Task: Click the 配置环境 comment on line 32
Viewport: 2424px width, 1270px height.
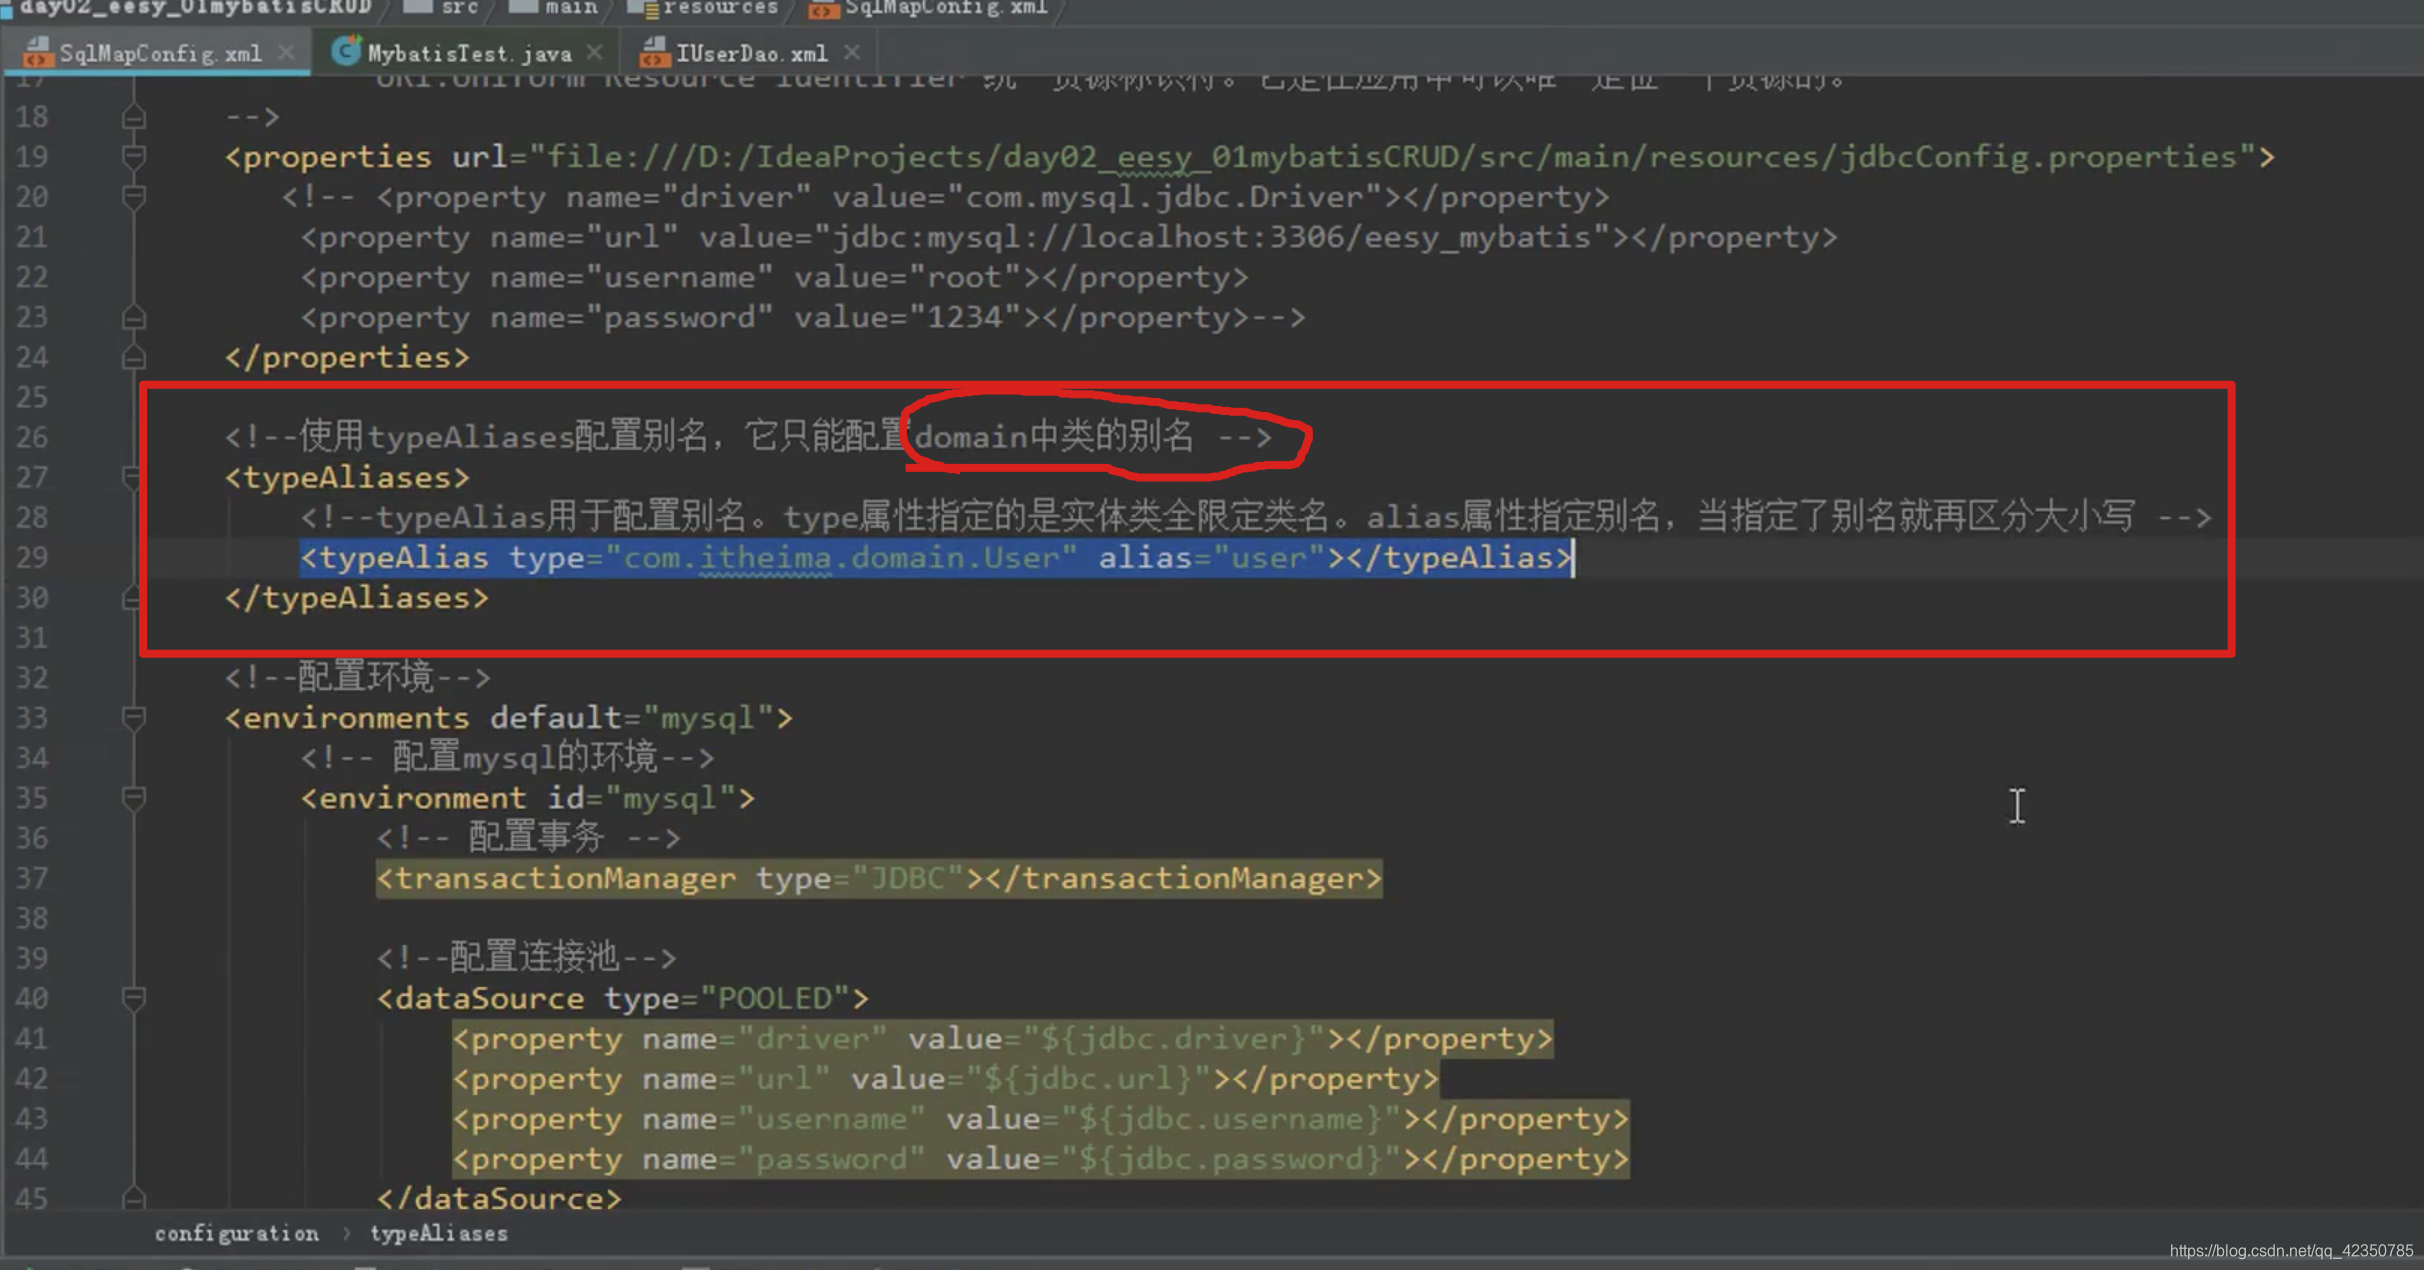Action: coord(357,678)
